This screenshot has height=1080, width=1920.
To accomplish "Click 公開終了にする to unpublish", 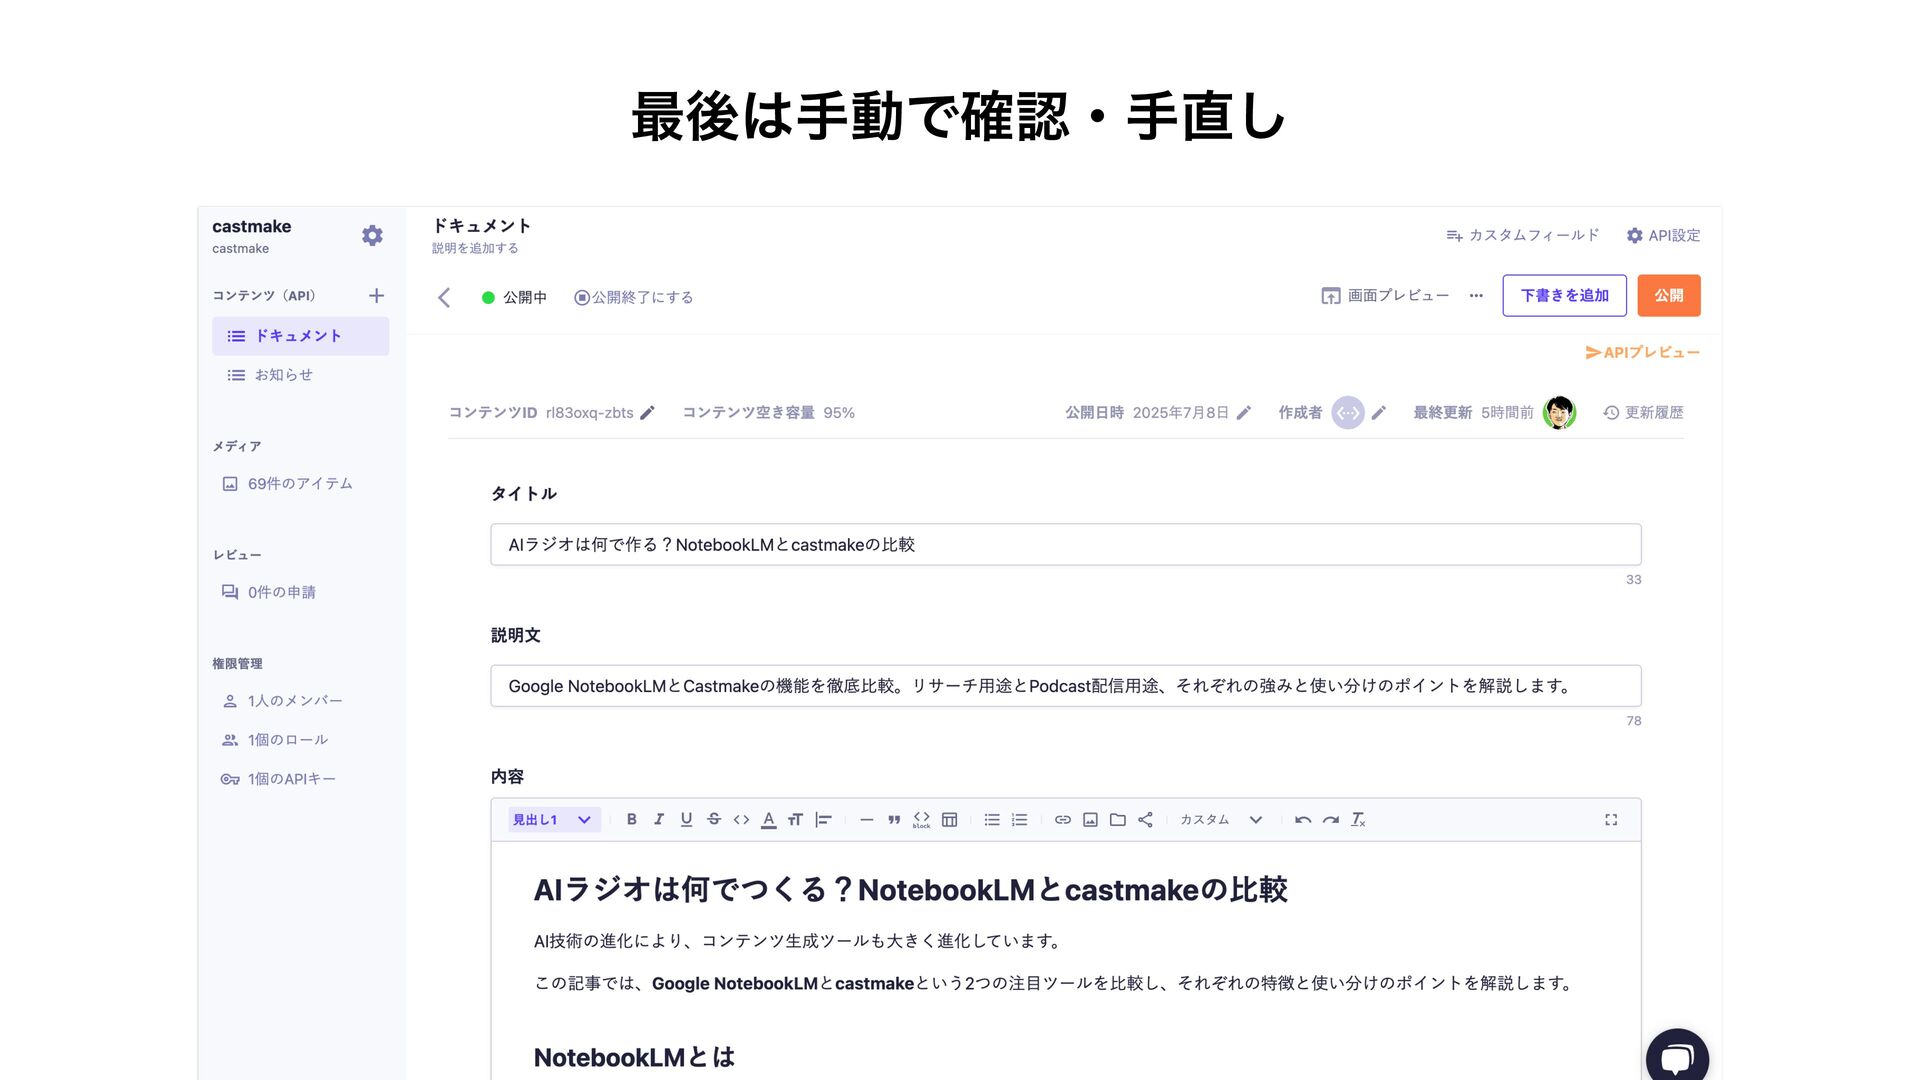I will point(633,297).
